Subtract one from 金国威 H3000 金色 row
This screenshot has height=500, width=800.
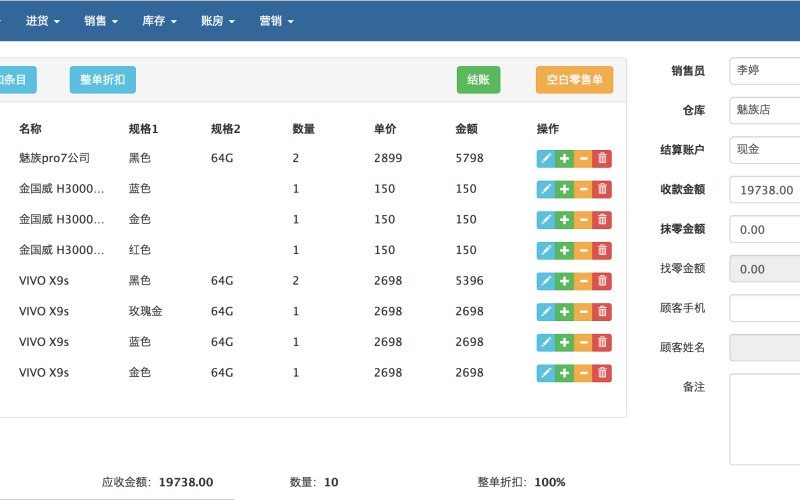point(583,220)
